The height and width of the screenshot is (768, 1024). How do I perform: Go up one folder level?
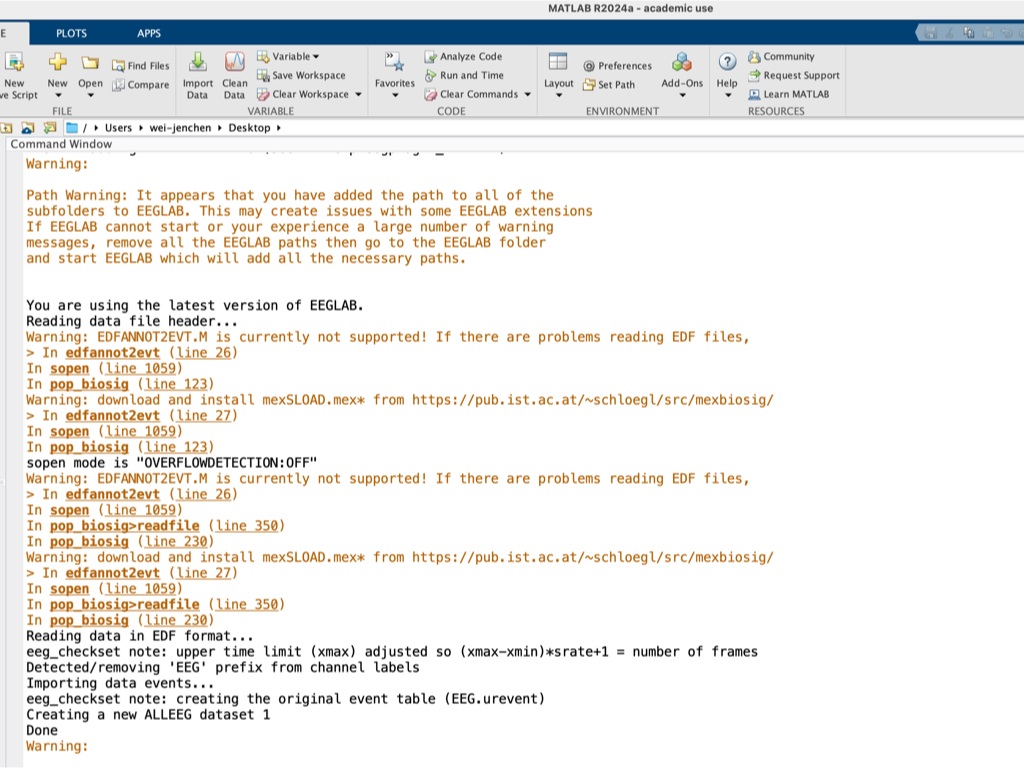[7, 127]
